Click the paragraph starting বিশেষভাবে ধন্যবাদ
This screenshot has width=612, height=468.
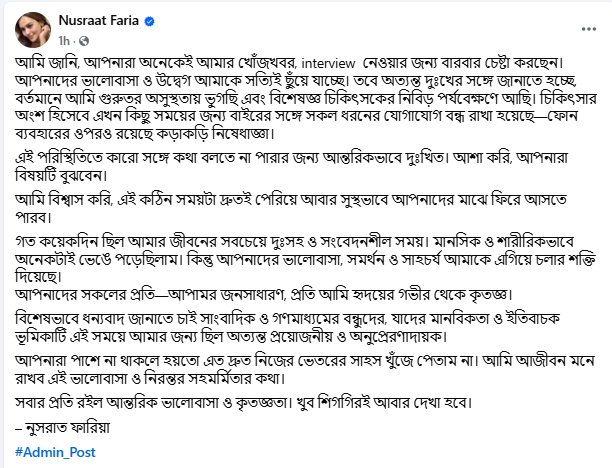[x=288, y=327]
